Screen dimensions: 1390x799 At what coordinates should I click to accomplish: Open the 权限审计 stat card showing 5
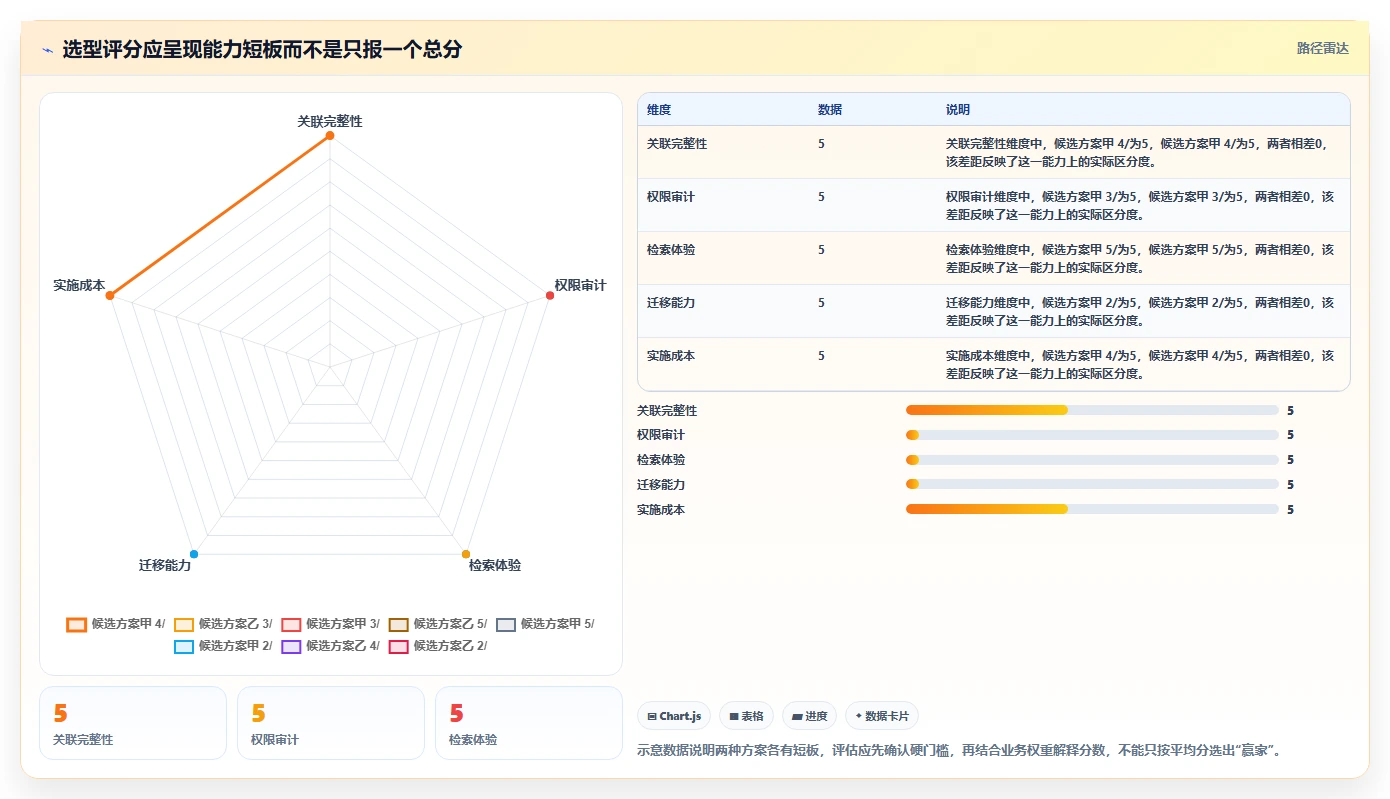coord(331,723)
